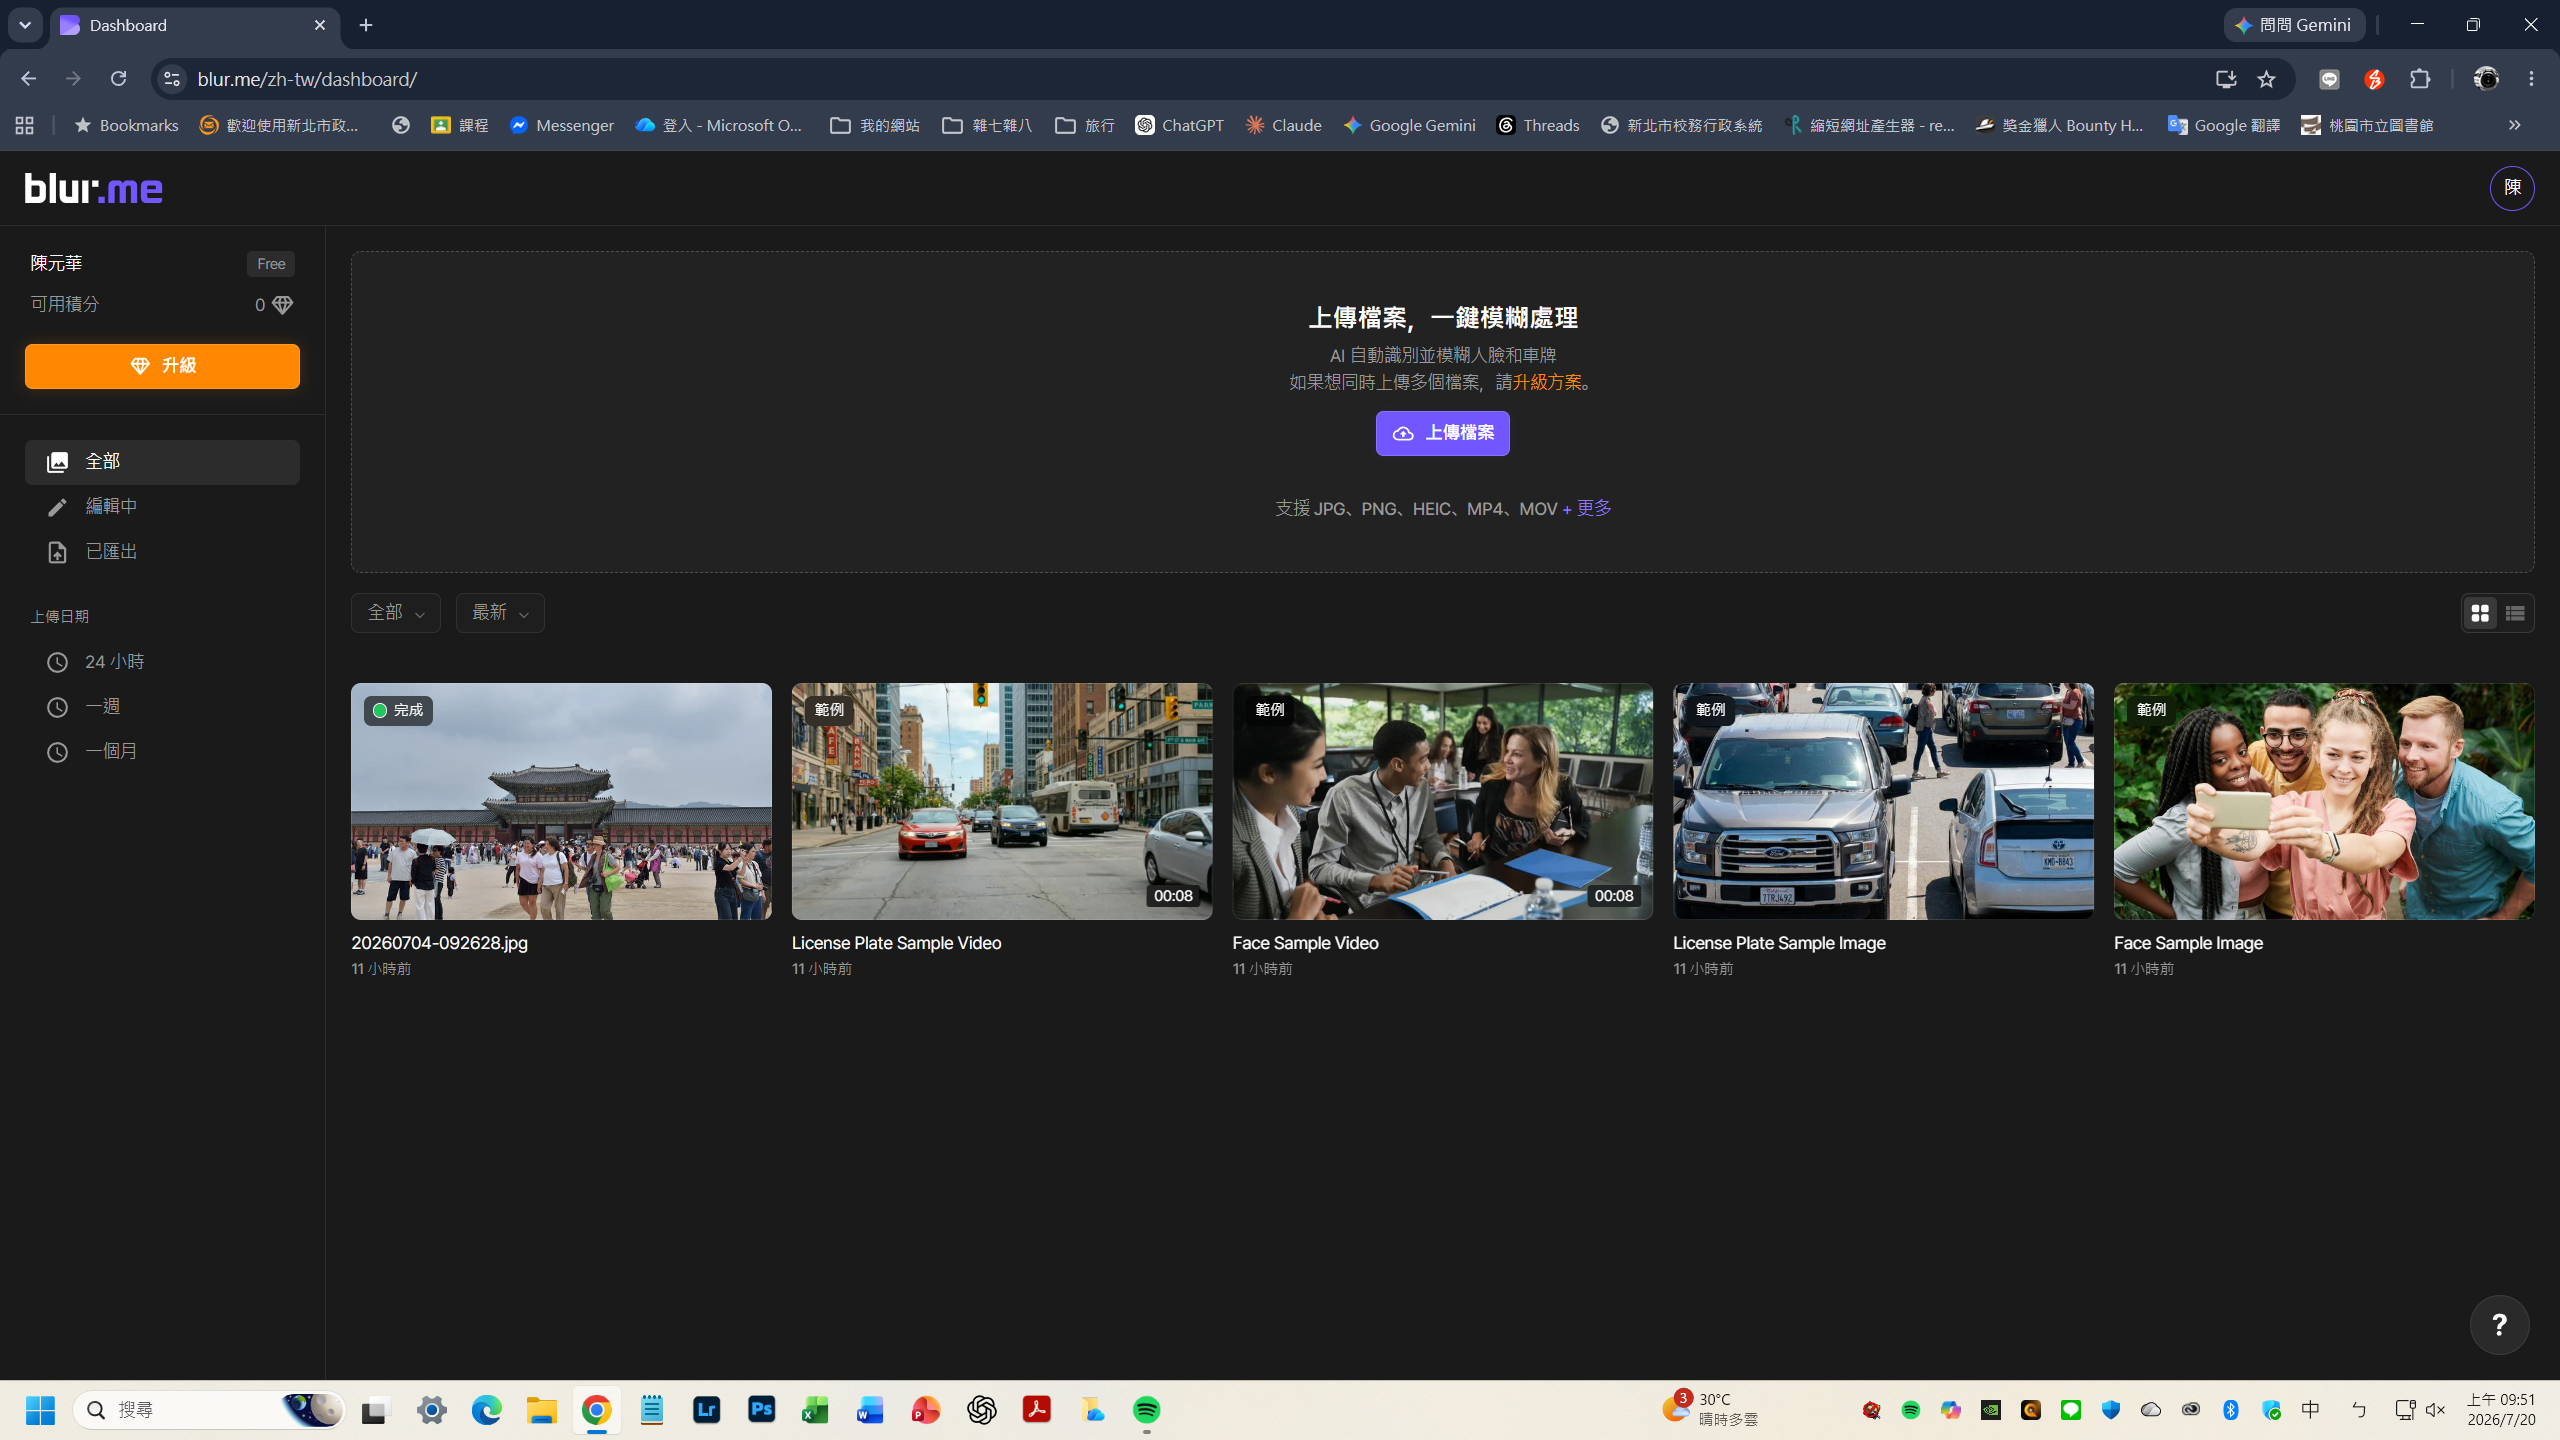The image size is (2560, 1440).
Task: Open the 我的網站 bookmark folder
Action: 875,125
